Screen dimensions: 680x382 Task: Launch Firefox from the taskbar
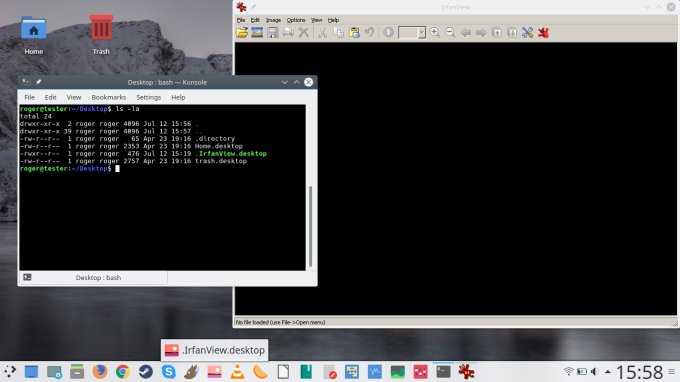(100, 372)
